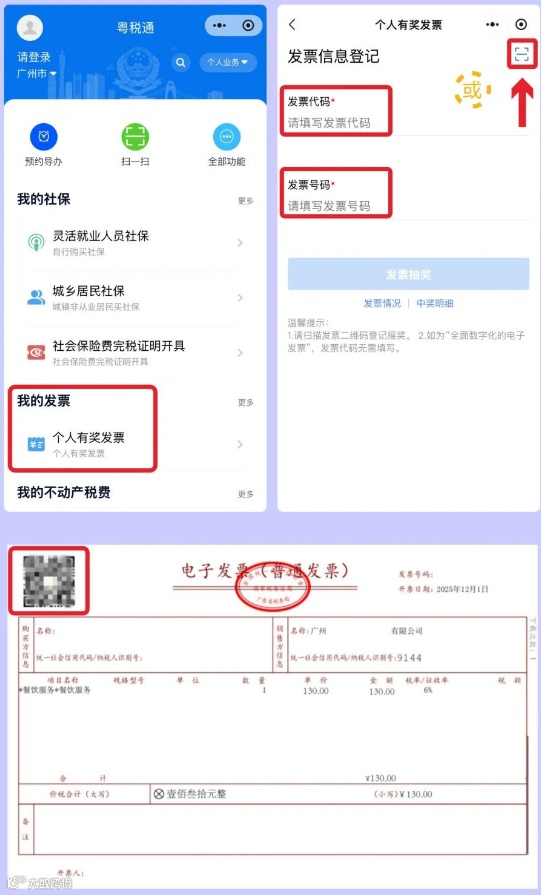
Task: Expand the 个人业务 dropdown
Action: coord(228,62)
